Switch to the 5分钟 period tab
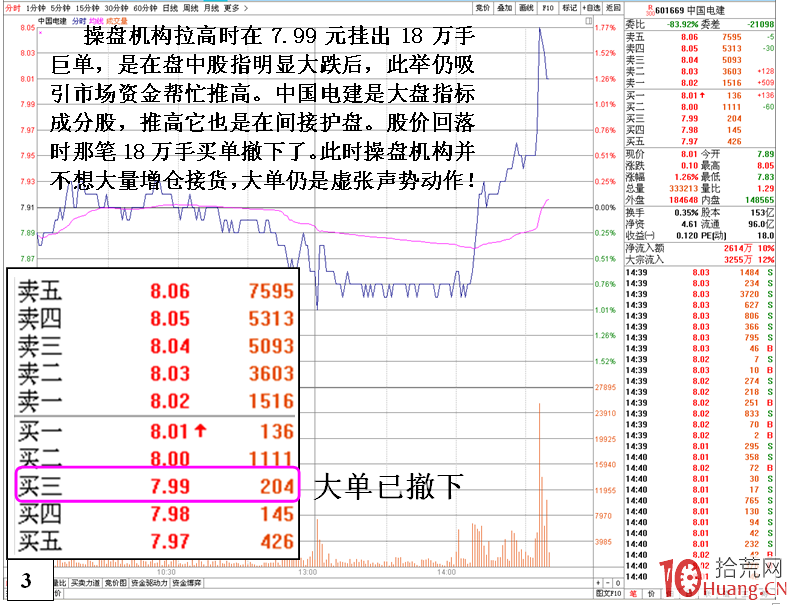This screenshot has height=608, width=801. click(x=61, y=8)
